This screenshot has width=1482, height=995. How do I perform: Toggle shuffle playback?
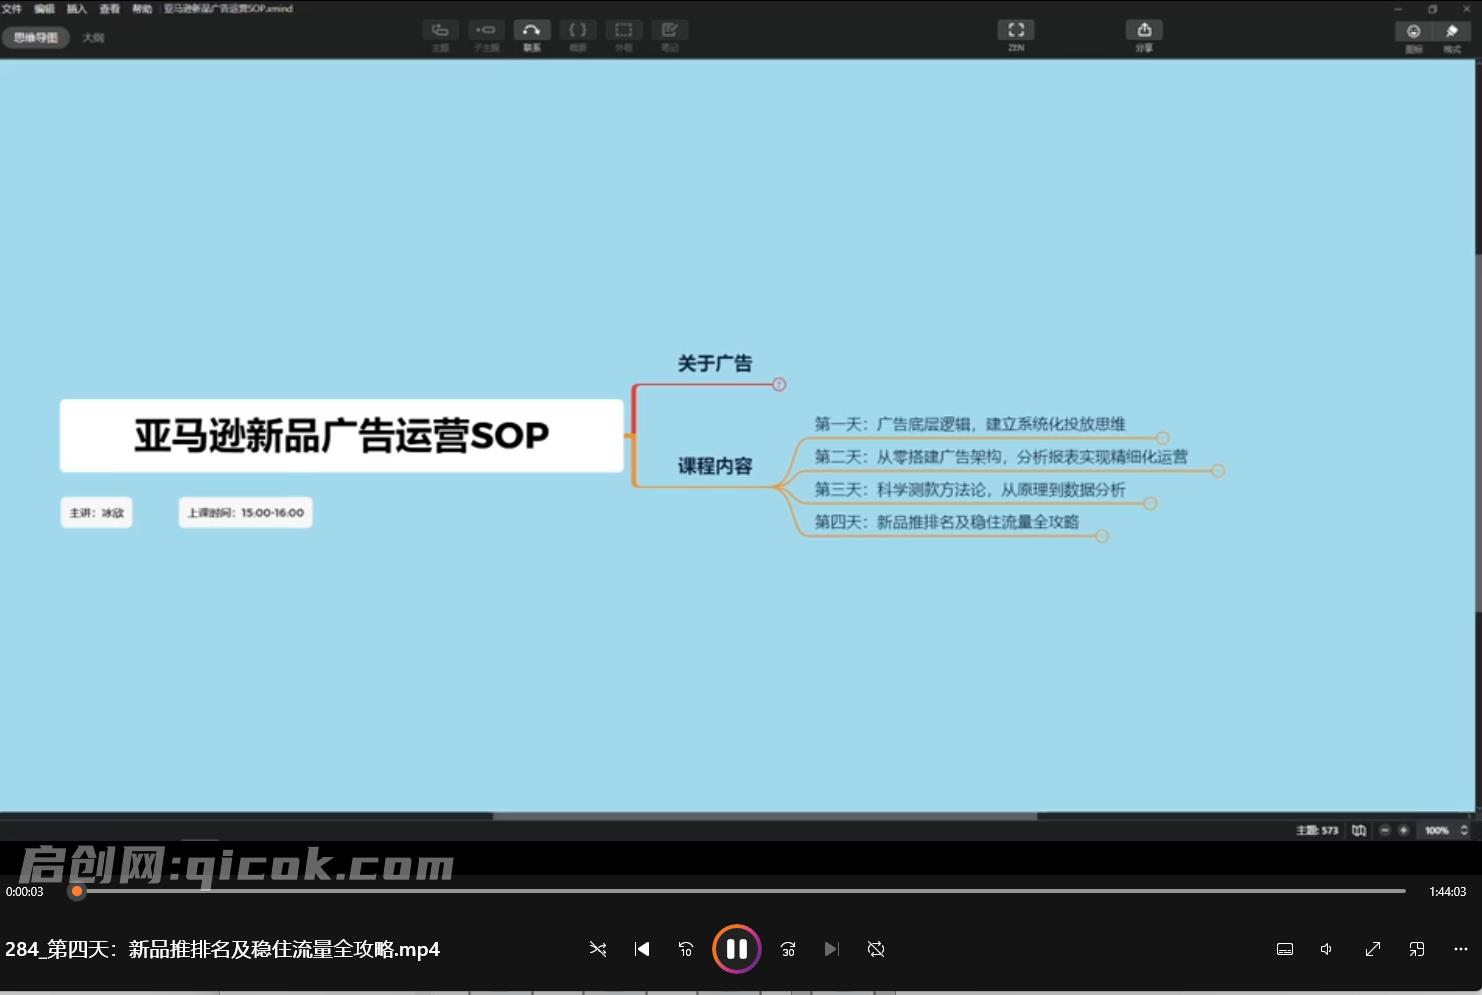click(598, 949)
